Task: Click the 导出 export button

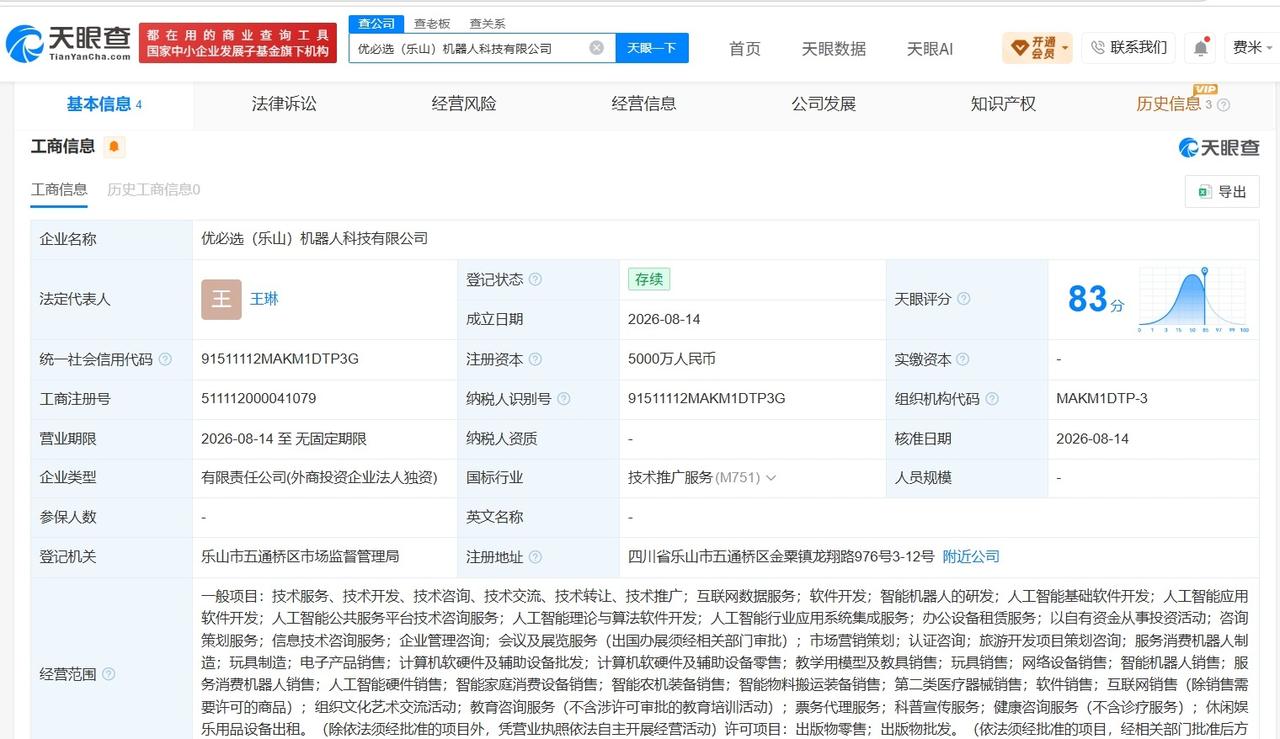Action: 1222,192
